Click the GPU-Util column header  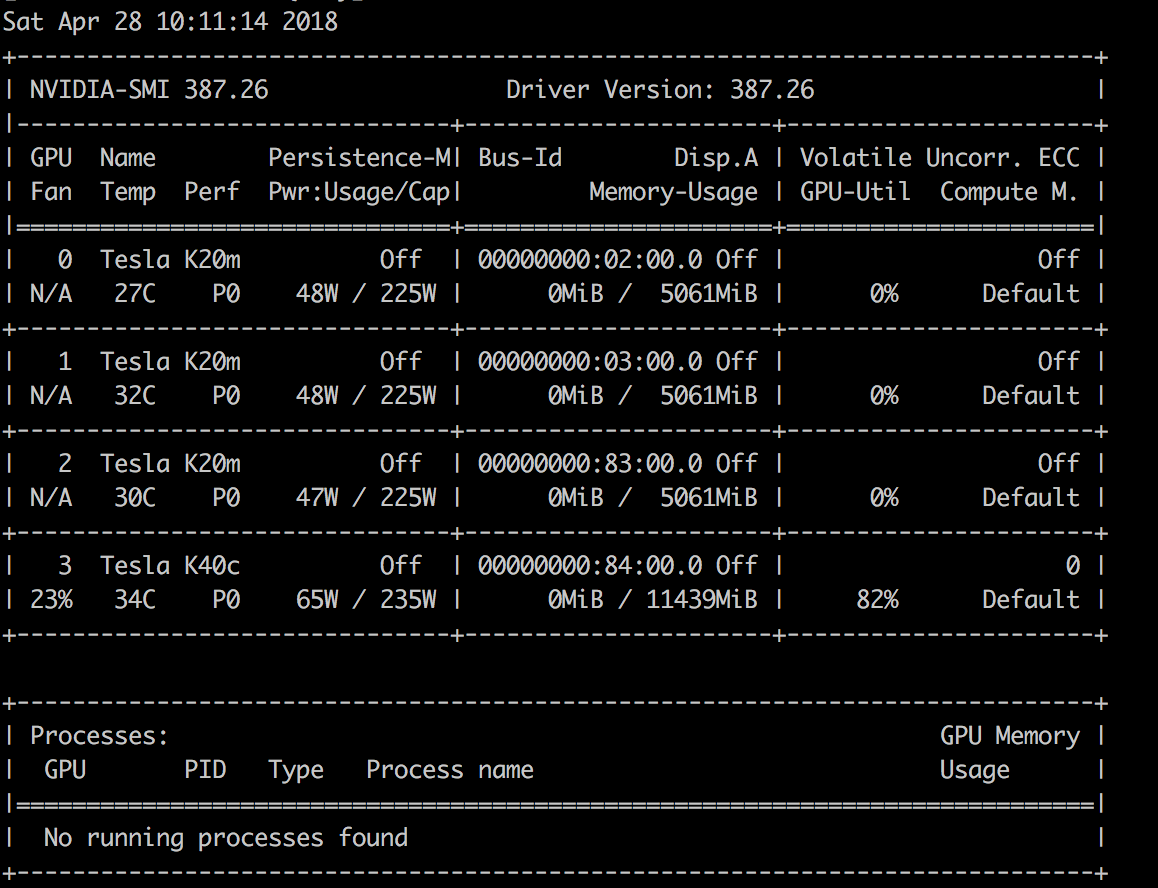(x=855, y=192)
